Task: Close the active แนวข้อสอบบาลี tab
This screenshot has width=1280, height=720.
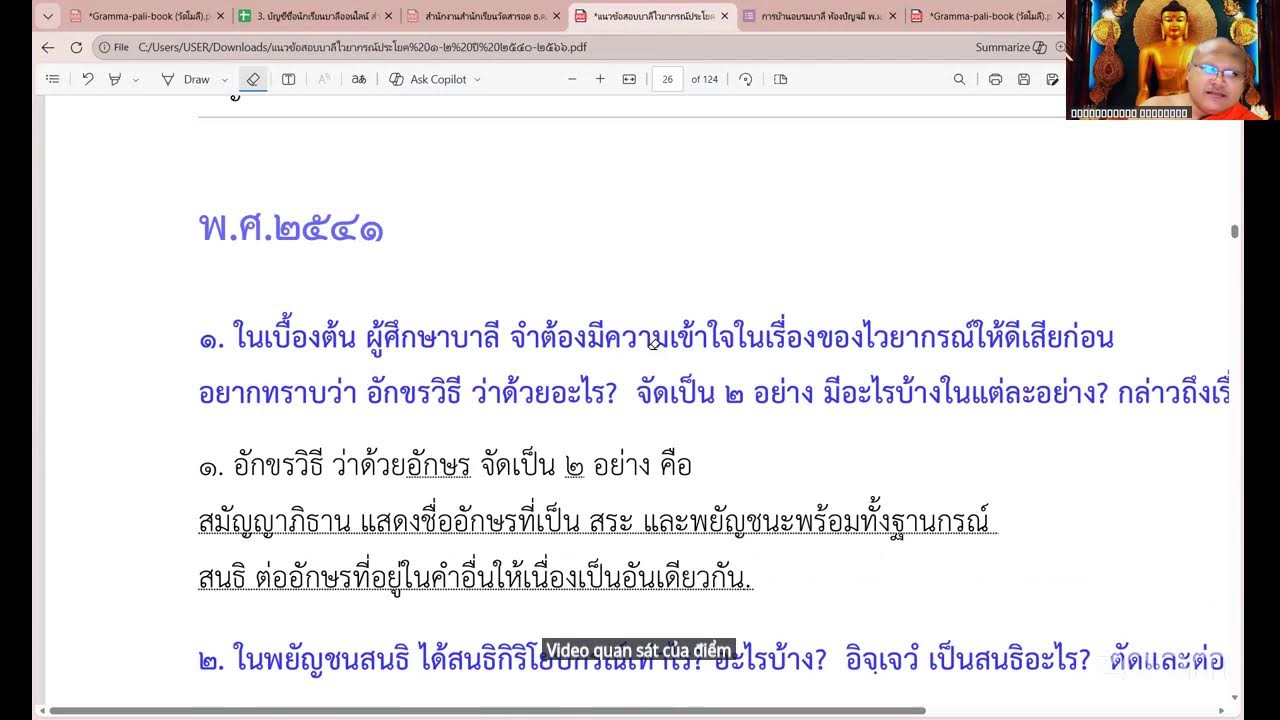Action: (x=724, y=16)
